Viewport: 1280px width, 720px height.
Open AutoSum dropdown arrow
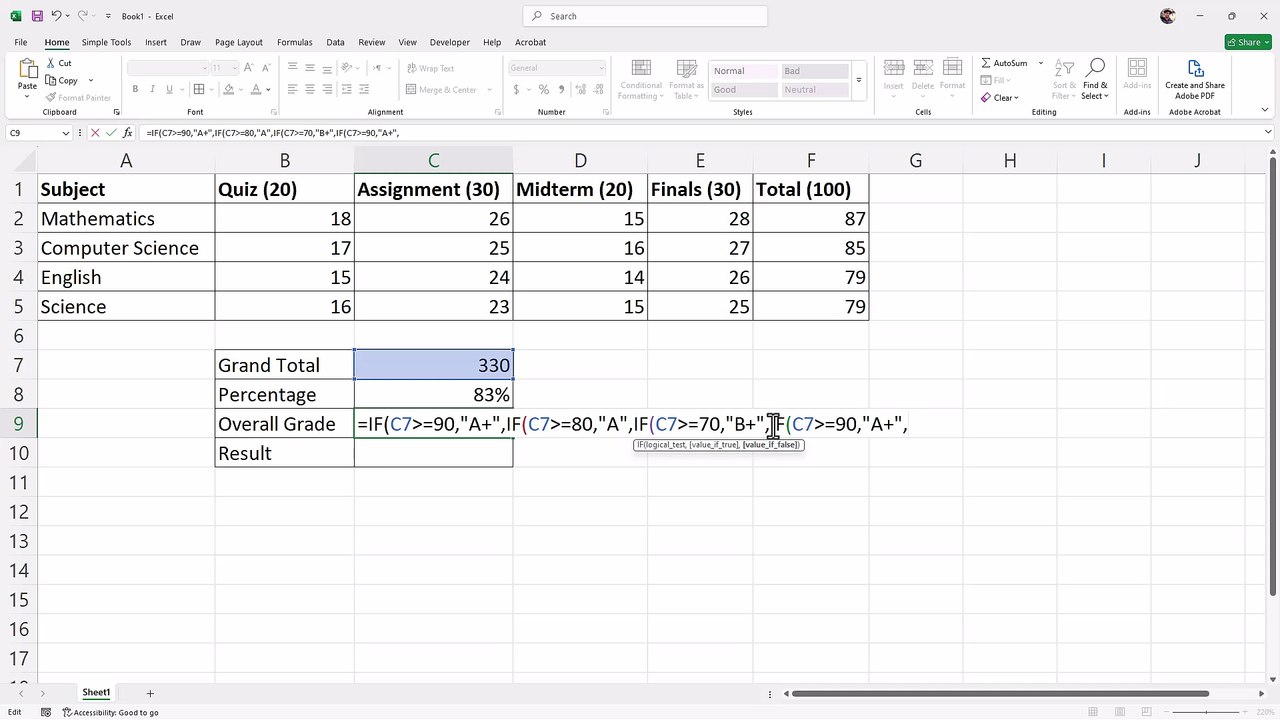tap(1040, 63)
